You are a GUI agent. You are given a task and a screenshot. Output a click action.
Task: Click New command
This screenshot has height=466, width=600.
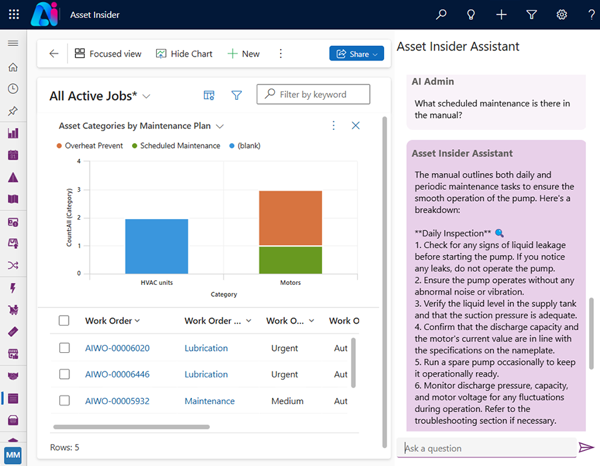243,54
